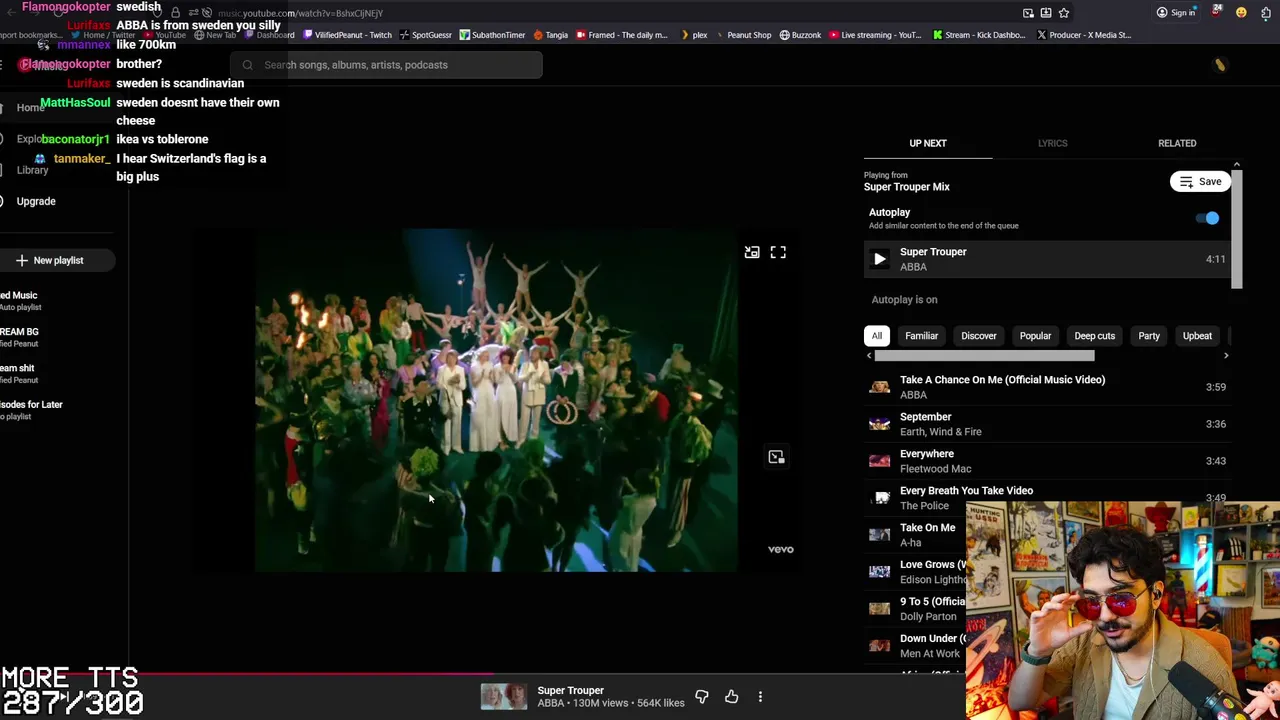Select the Party filter chip
Screen dimensions: 1280x720
pyautogui.click(x=1149, y=336)
